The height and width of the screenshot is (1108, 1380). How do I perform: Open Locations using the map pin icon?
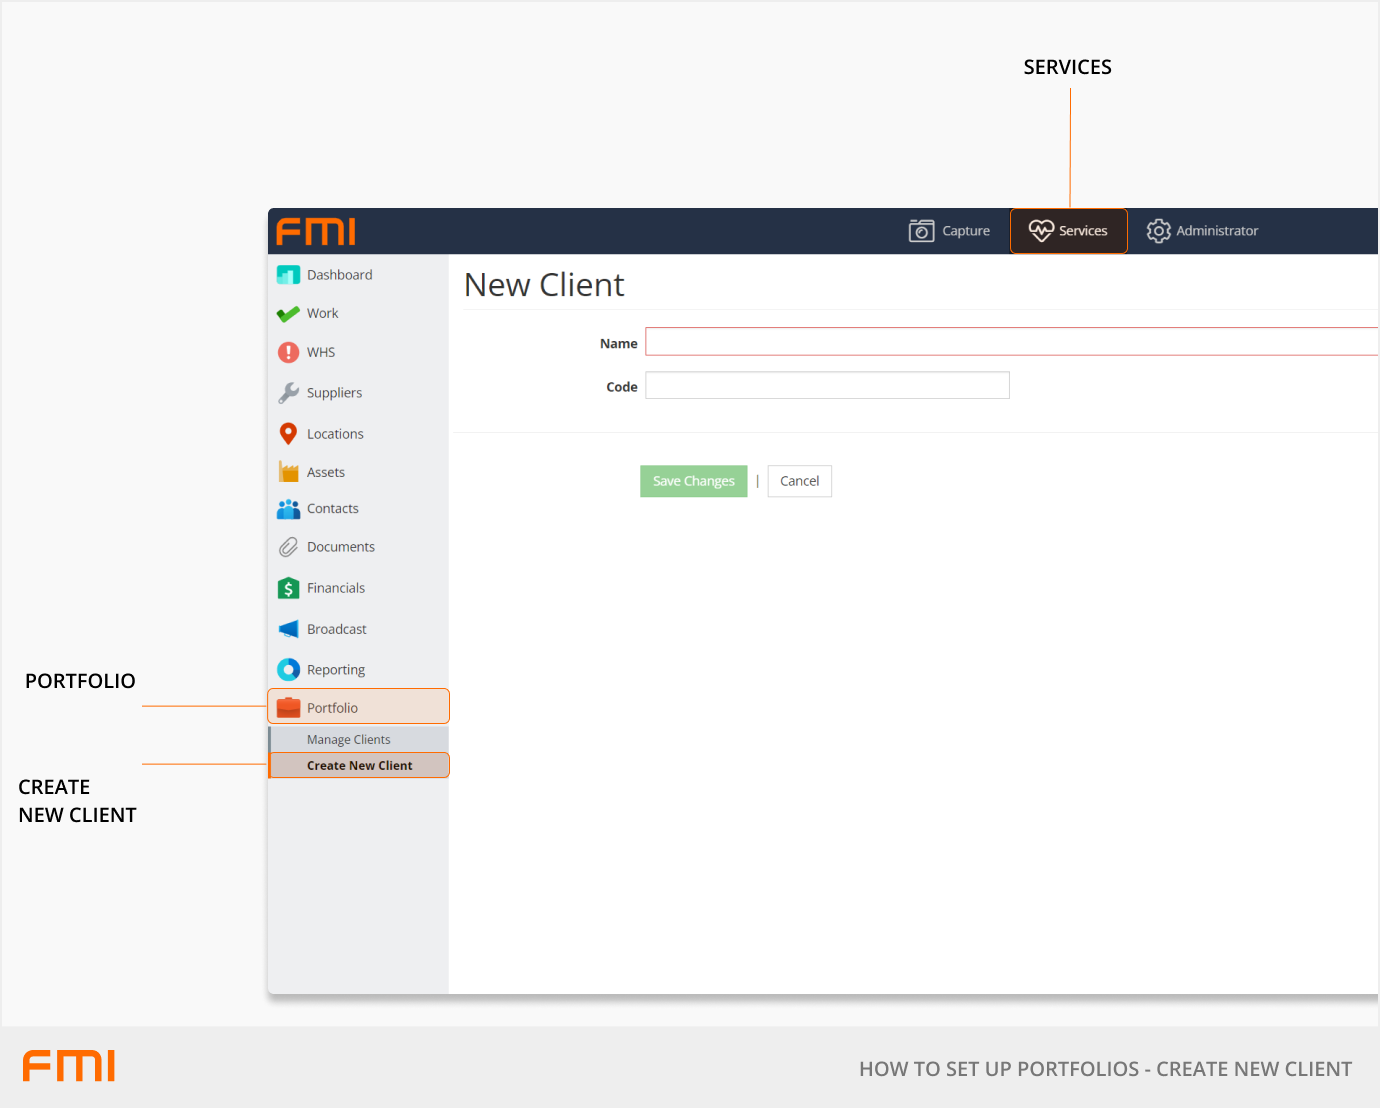288,434
